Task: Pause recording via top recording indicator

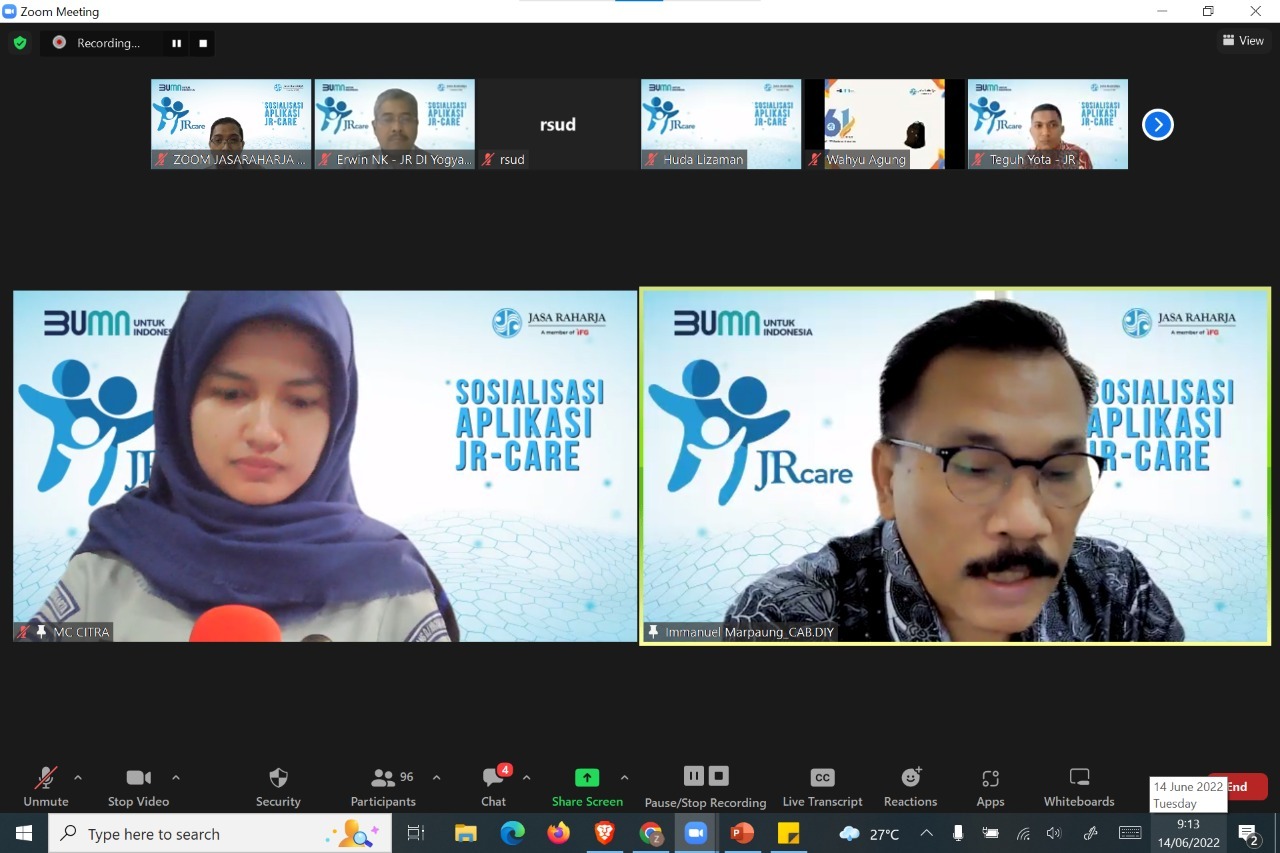Action: [x=176, y=43]
